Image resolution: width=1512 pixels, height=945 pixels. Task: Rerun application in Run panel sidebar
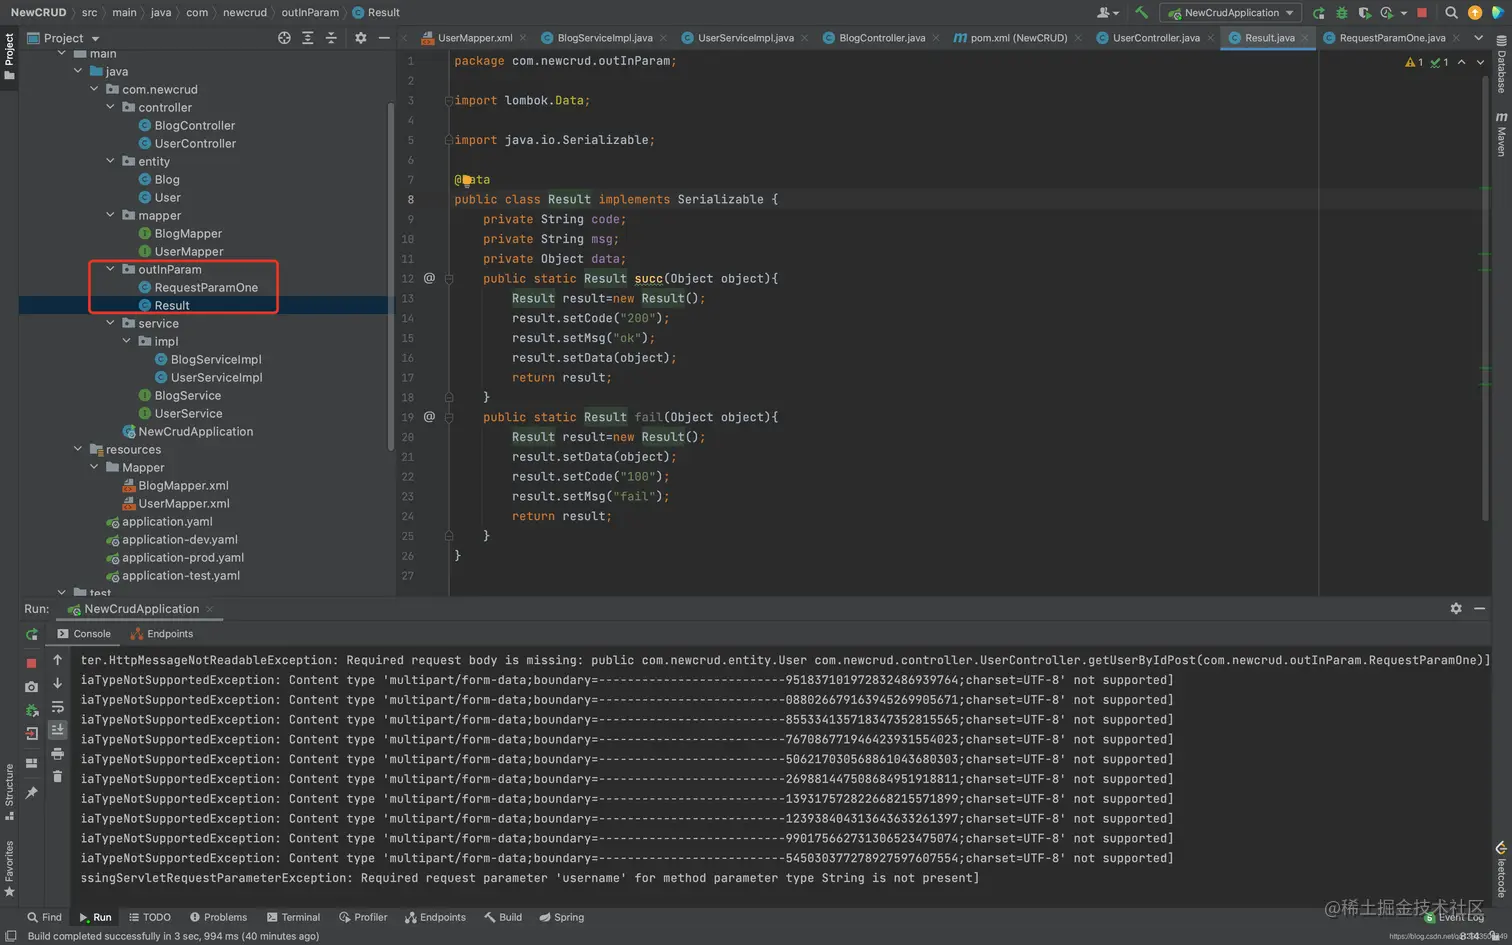(32, 634)
